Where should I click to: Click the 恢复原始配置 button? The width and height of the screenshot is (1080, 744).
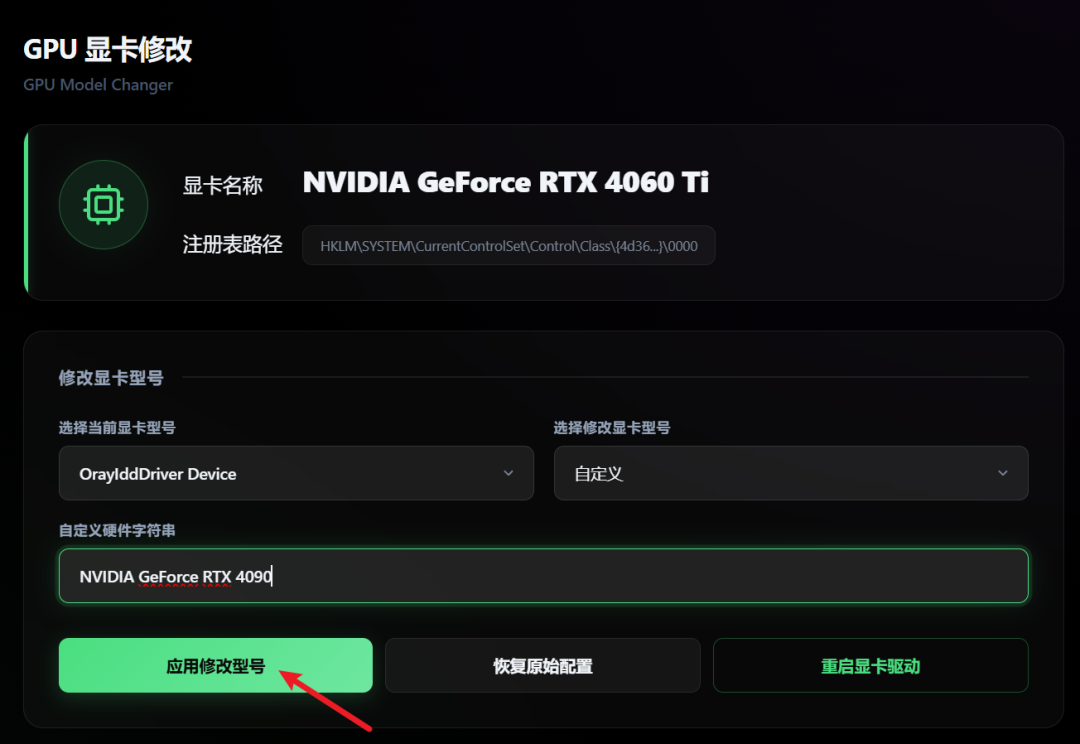click(543, 665)
